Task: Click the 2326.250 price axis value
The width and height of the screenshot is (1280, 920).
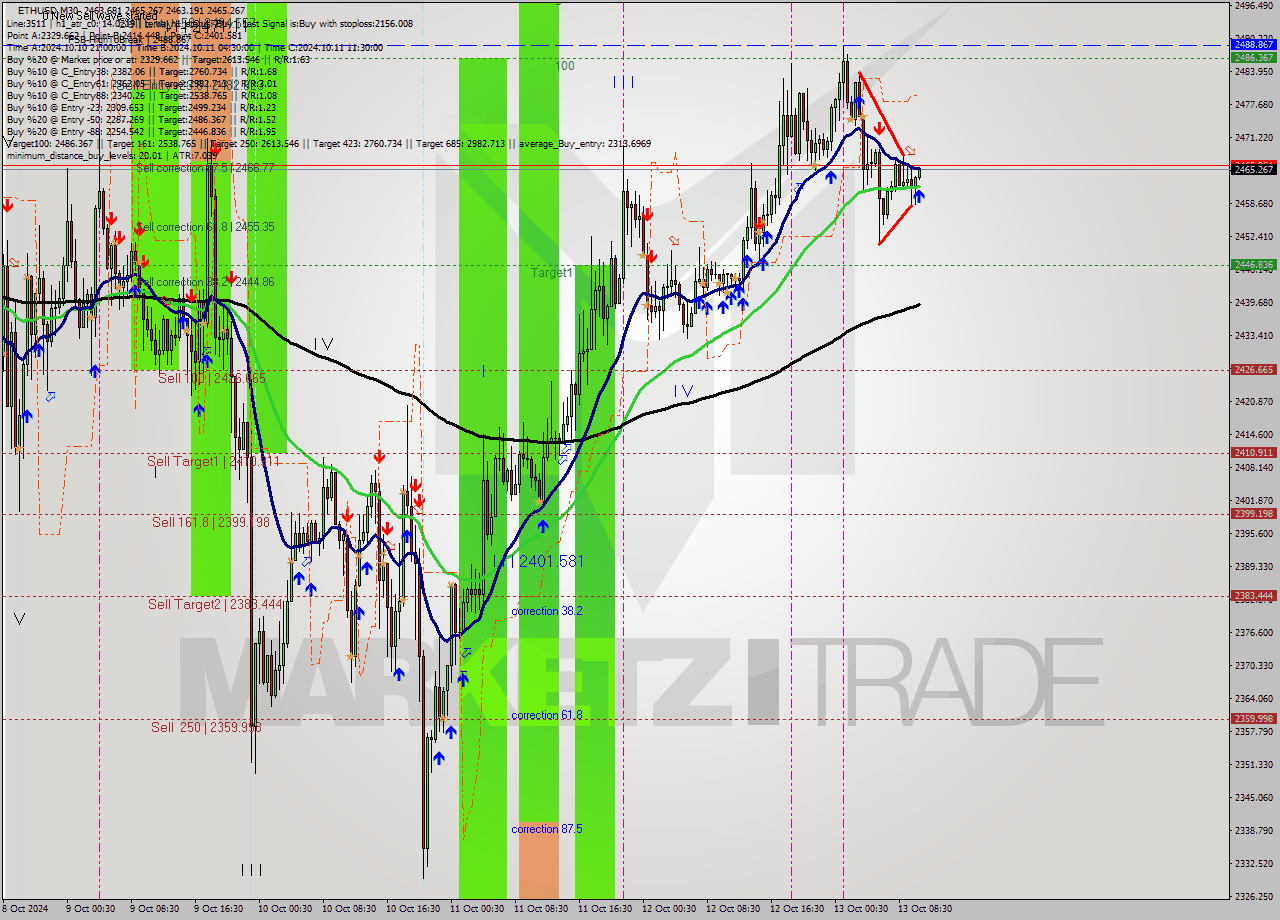Action: [1253, 896]
